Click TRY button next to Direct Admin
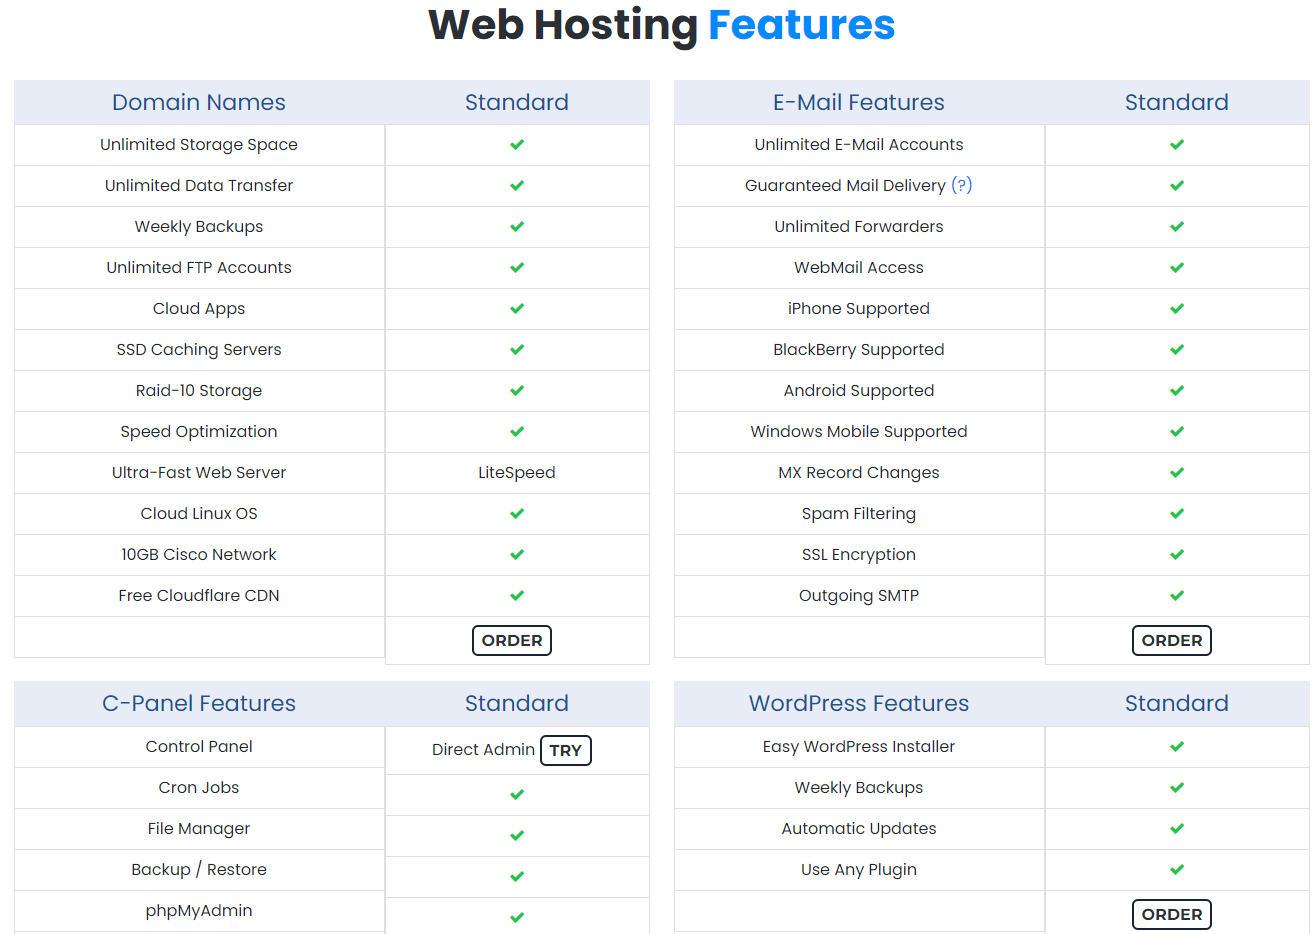 (565, 750)
